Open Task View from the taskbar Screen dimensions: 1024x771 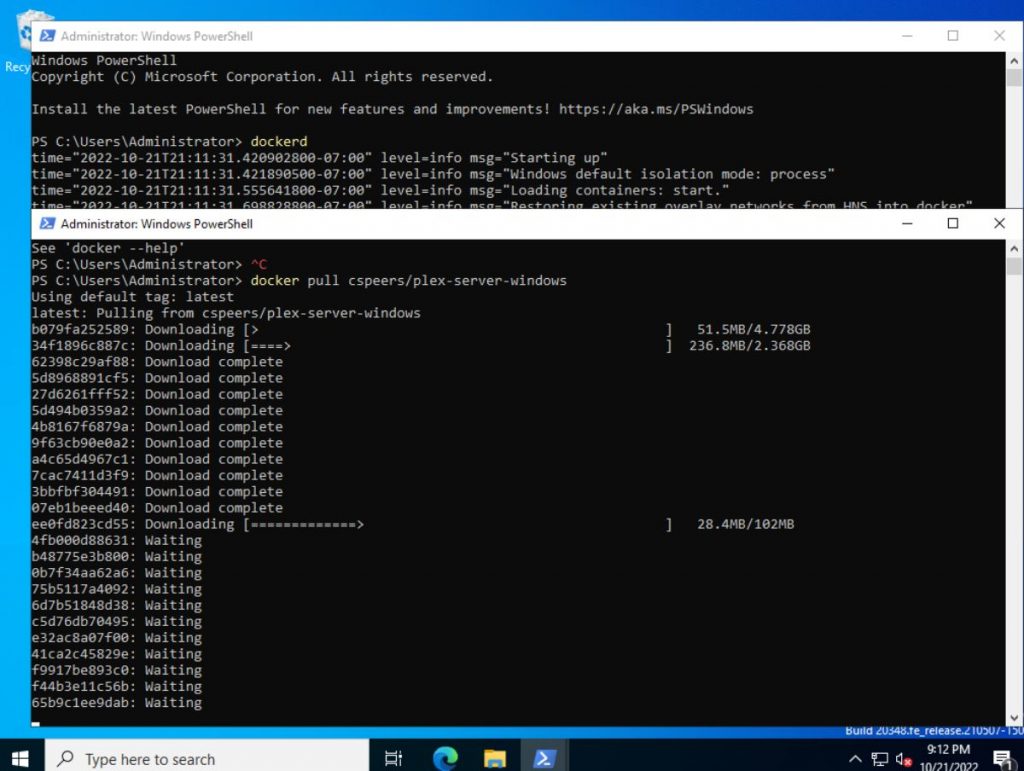(392, 757)
